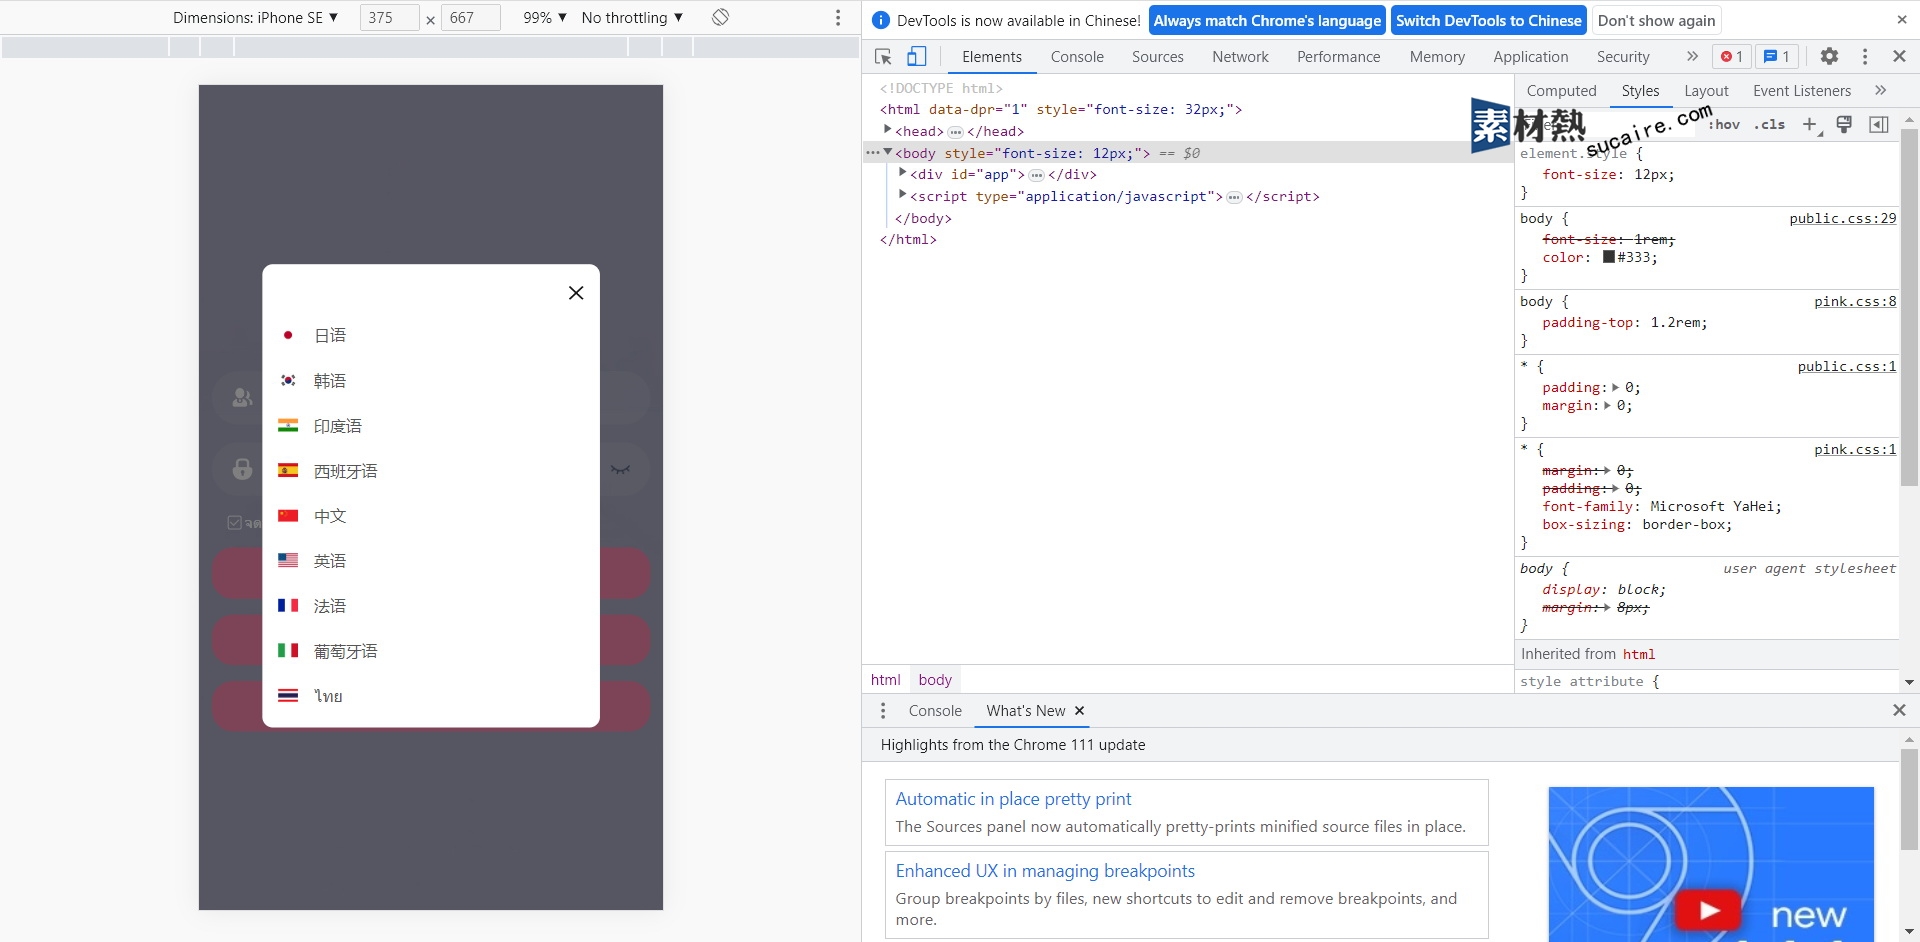This screenshot has height=942, width=1920.
Task: Choose 韩语 language option
Action: click(330, 380)
